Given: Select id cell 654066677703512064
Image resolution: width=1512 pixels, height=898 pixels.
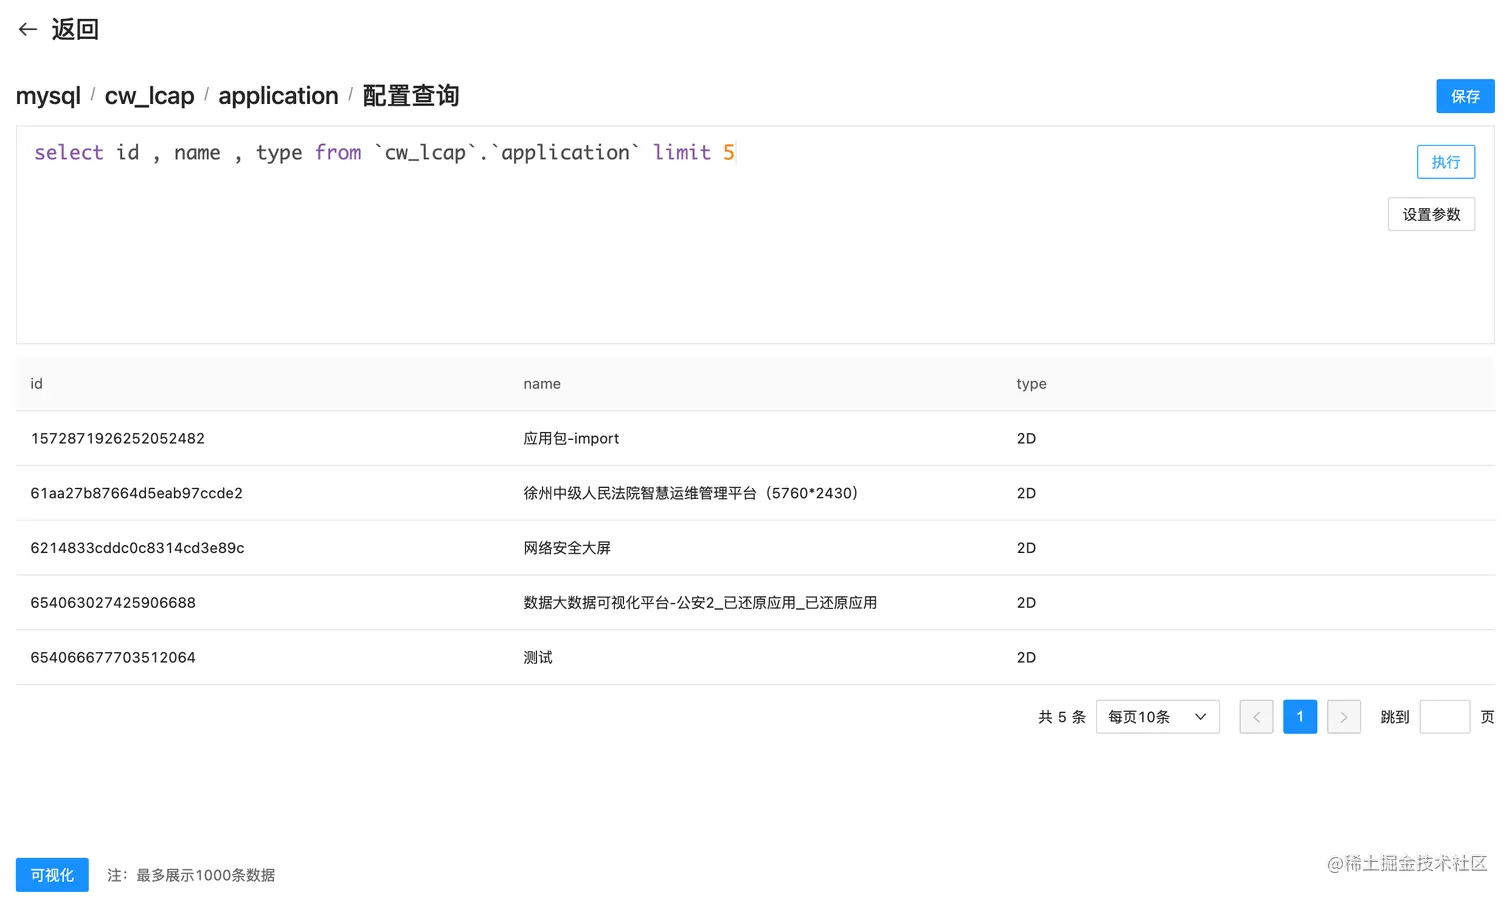Looking at the screenshot, I should (113, 657).
